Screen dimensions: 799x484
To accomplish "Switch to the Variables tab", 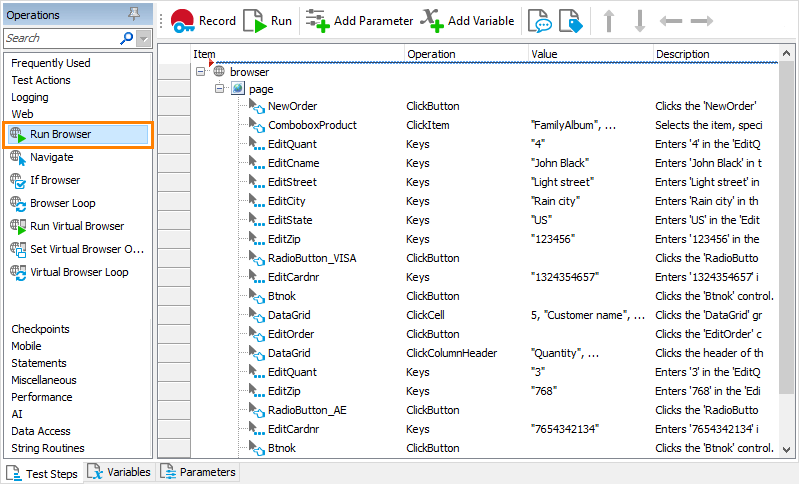I will 119,472.
